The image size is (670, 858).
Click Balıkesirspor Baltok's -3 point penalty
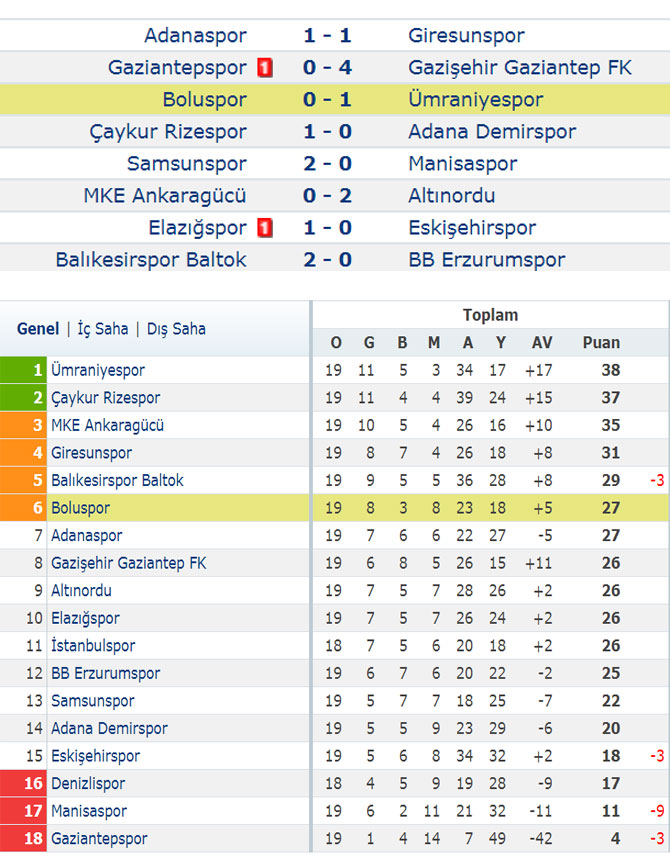click(657, 480)
